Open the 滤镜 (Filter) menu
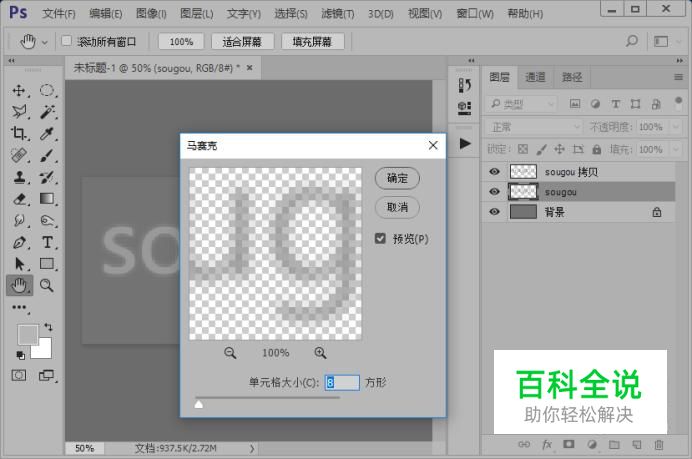 click(338, 14)
